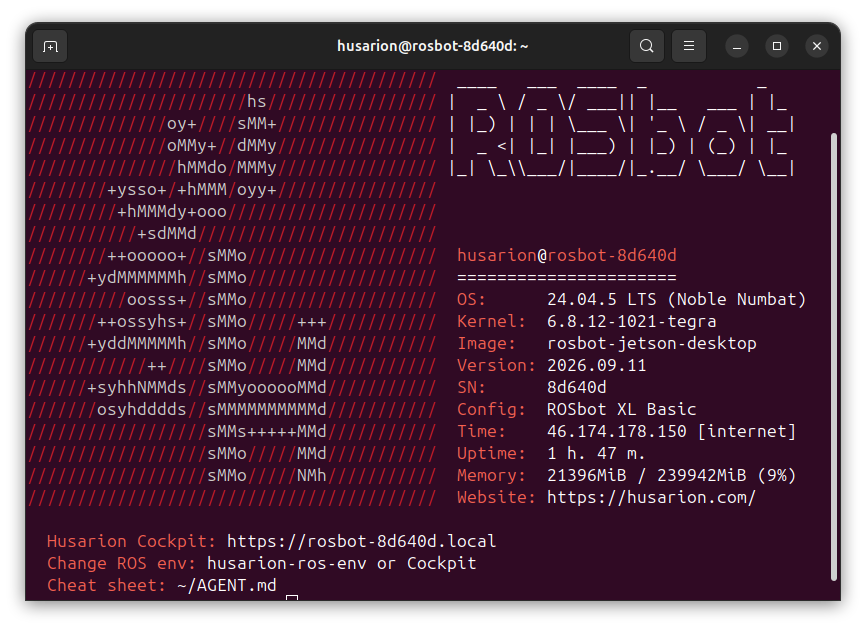
Task: Open a new terminal tab
Action: (50, 46)
